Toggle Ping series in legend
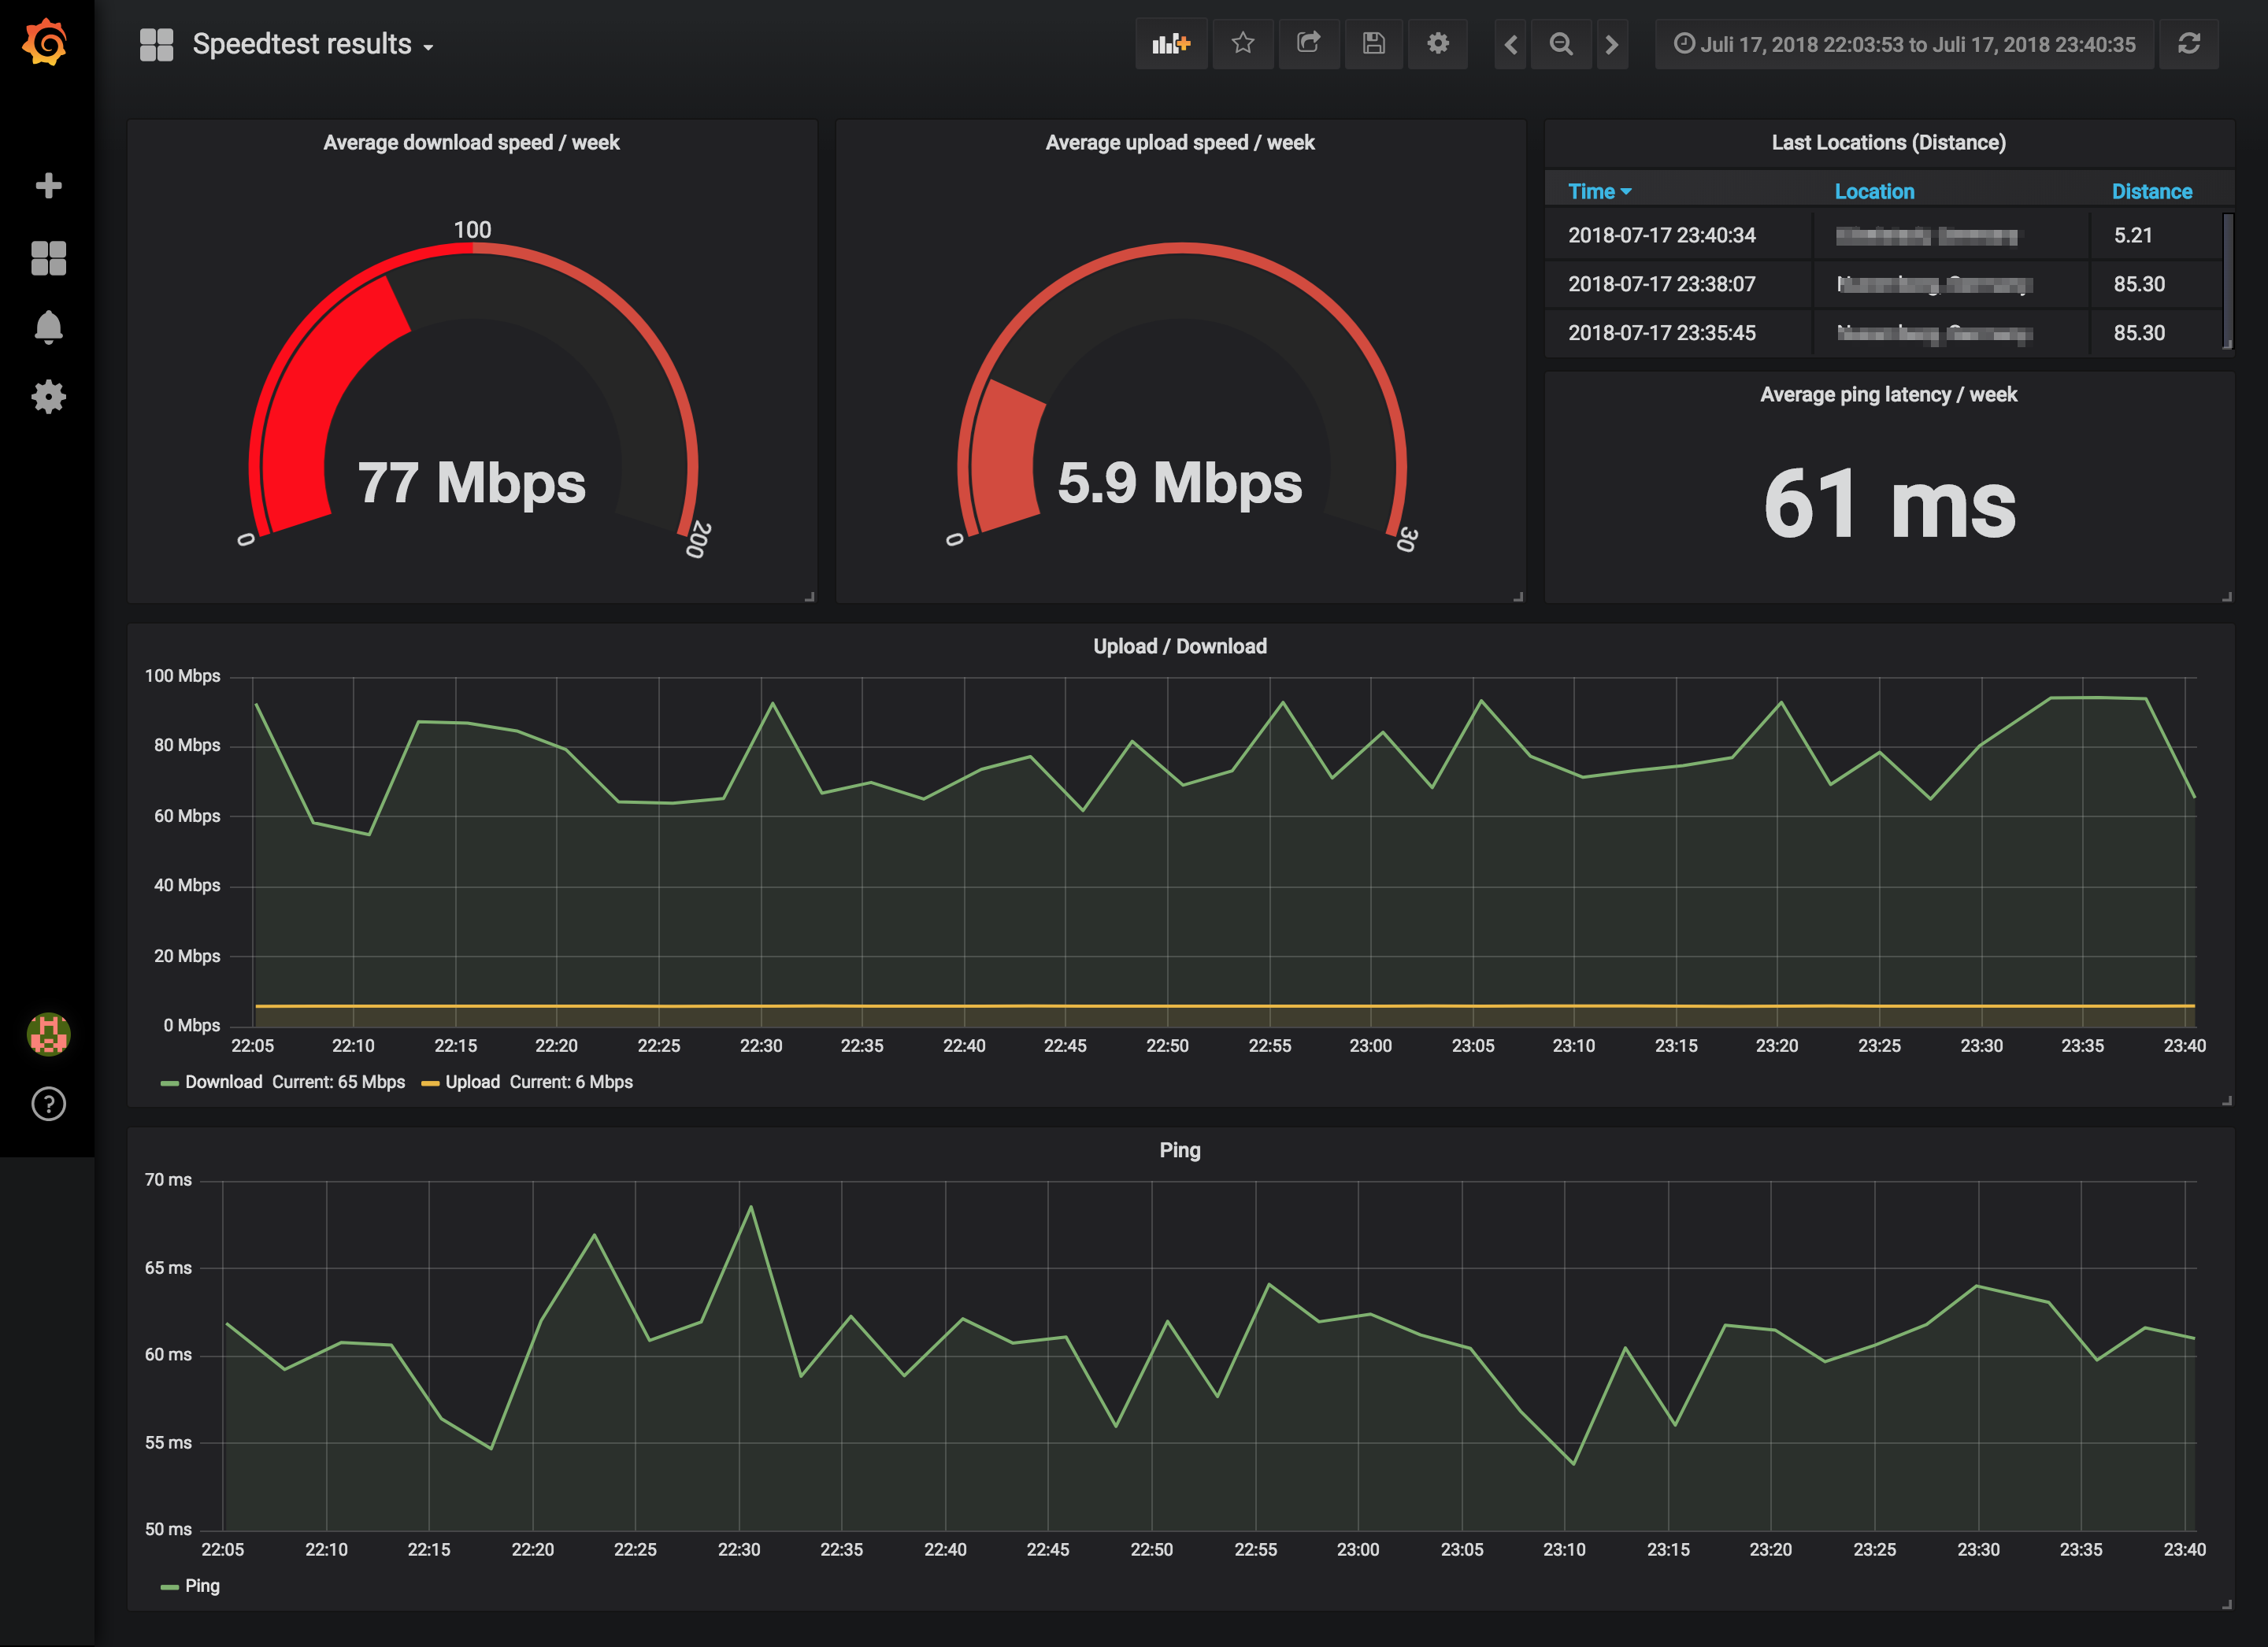 [202, 1586]
